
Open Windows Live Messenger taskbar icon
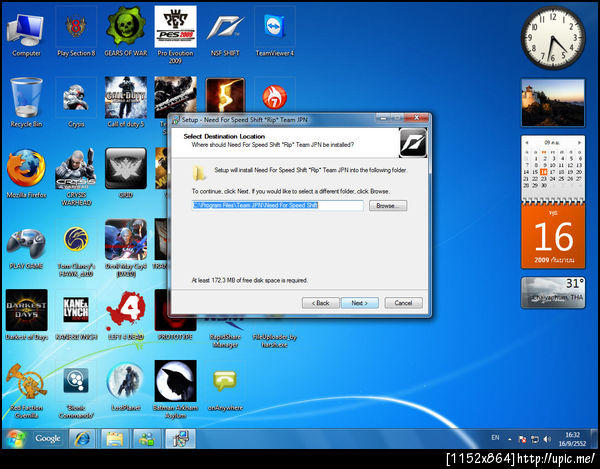pos(146,439)
